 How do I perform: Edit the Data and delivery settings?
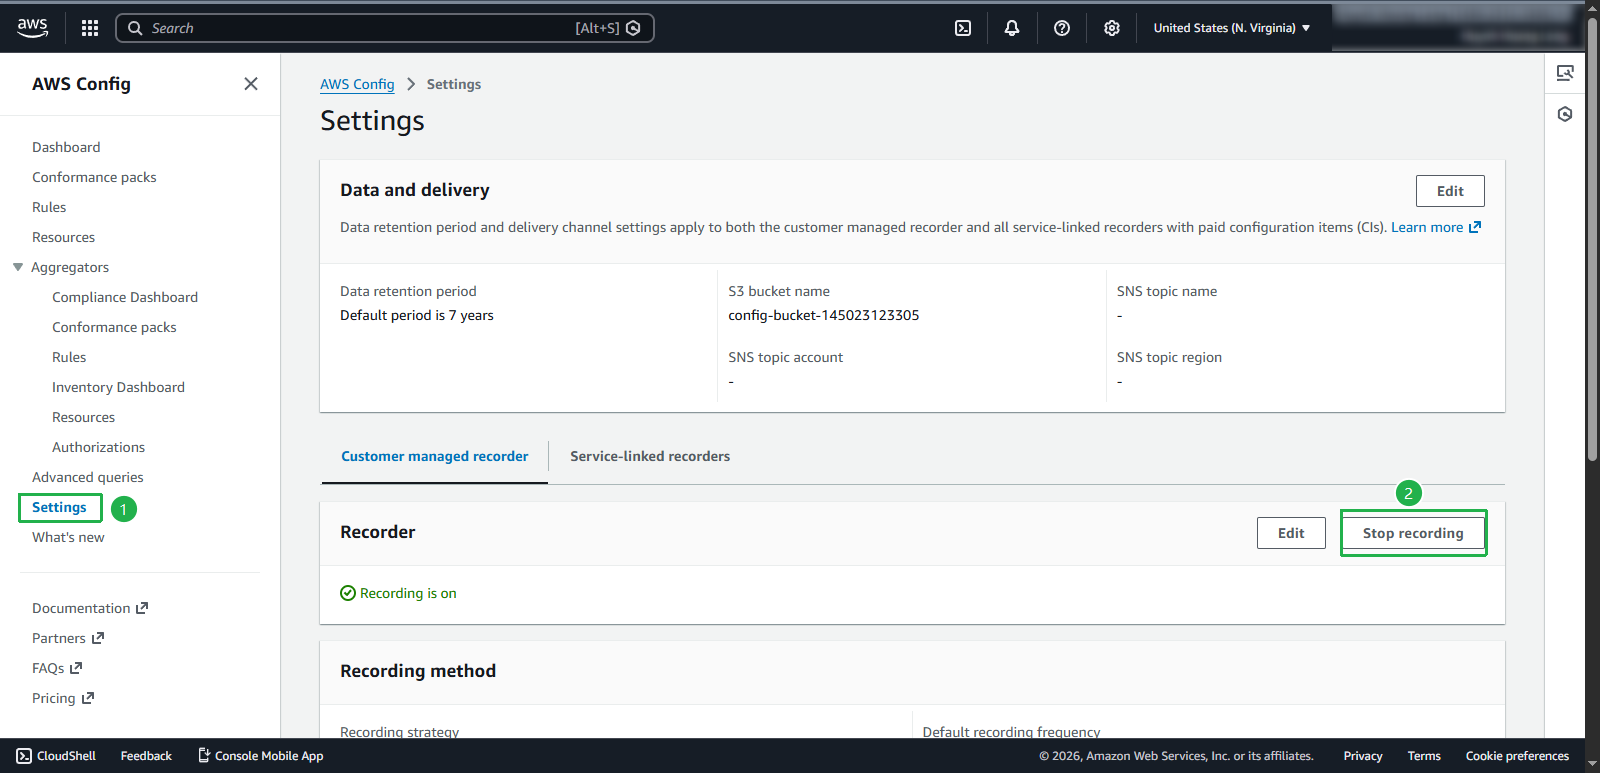1449,191
